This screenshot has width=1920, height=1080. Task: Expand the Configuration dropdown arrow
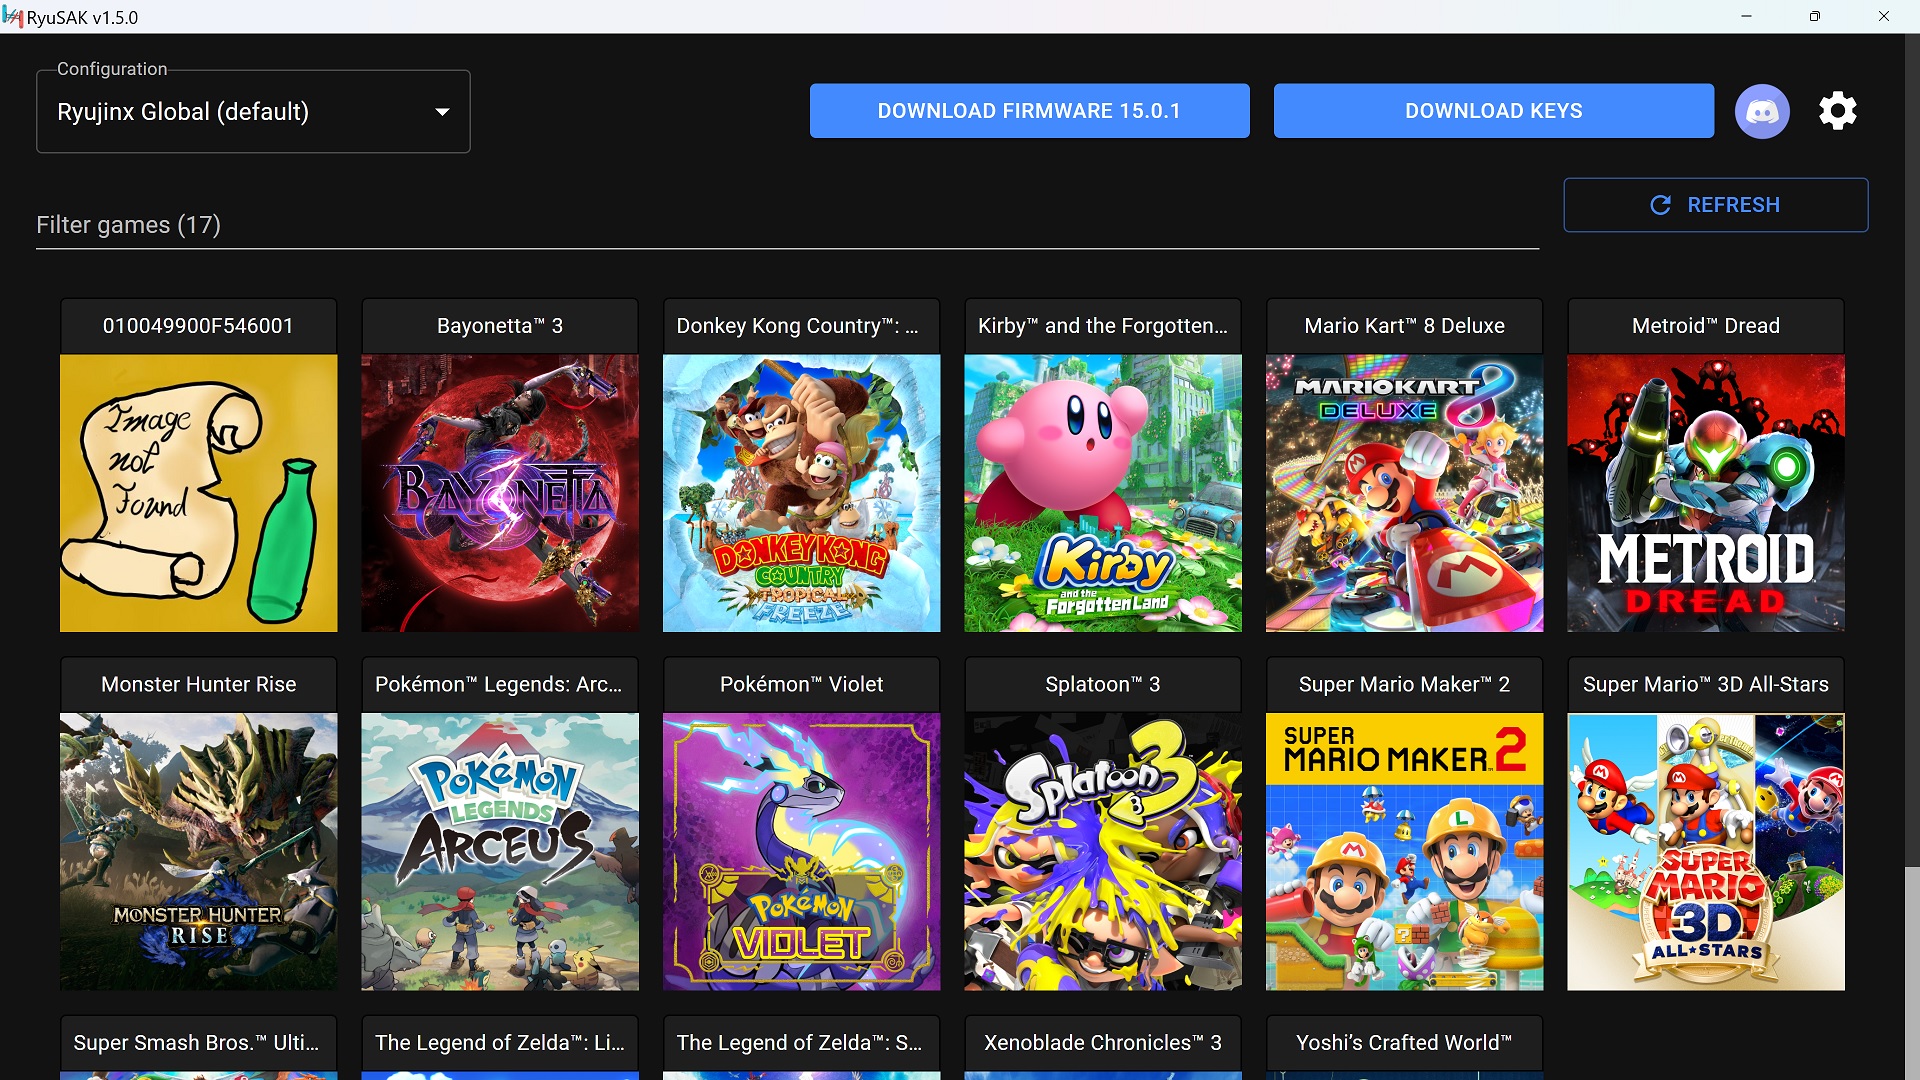[x=442, y=112]
